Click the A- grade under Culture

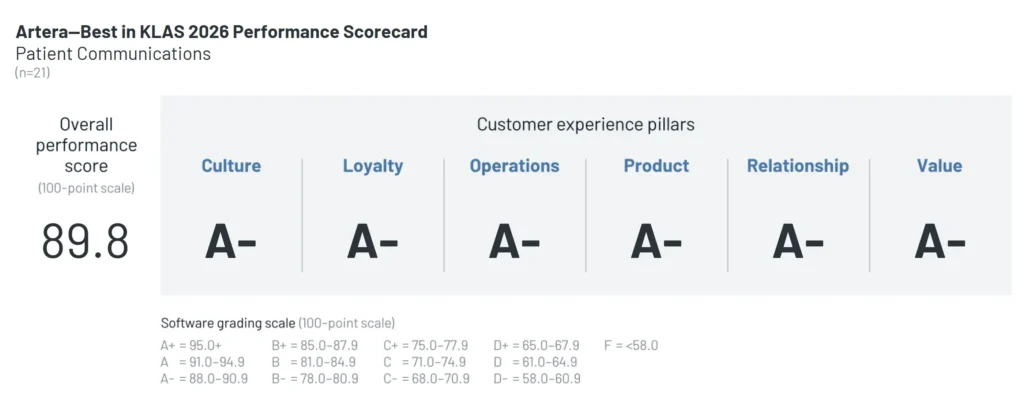231,242
